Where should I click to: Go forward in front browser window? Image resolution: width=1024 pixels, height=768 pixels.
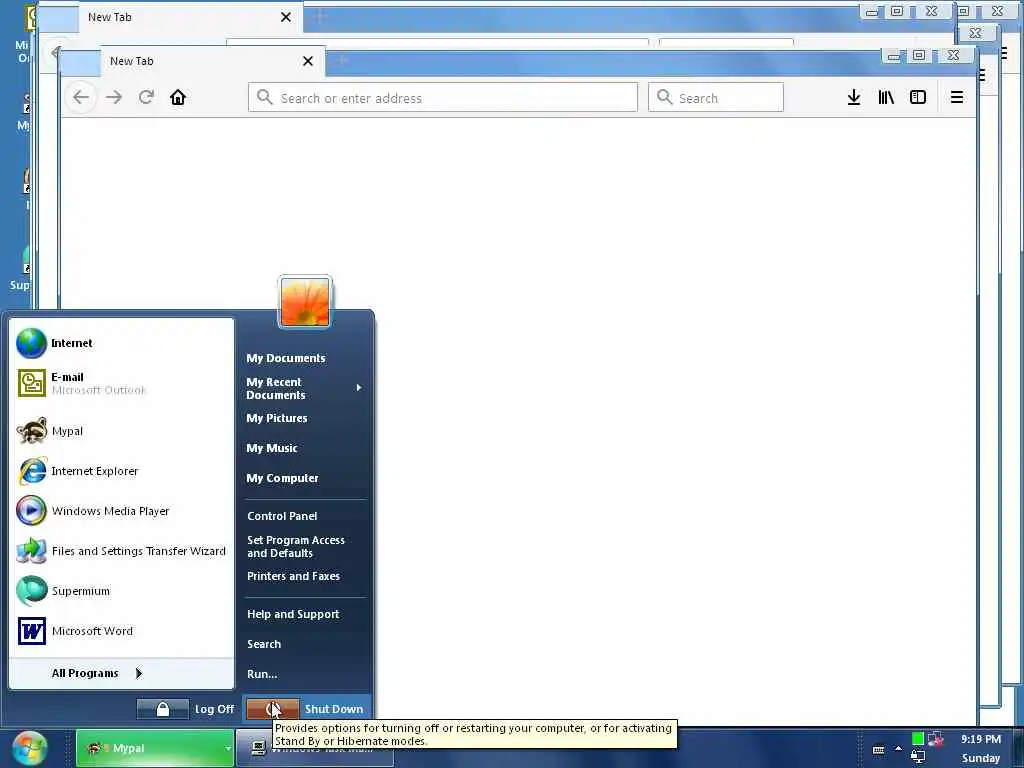click(x=114, y=97)
